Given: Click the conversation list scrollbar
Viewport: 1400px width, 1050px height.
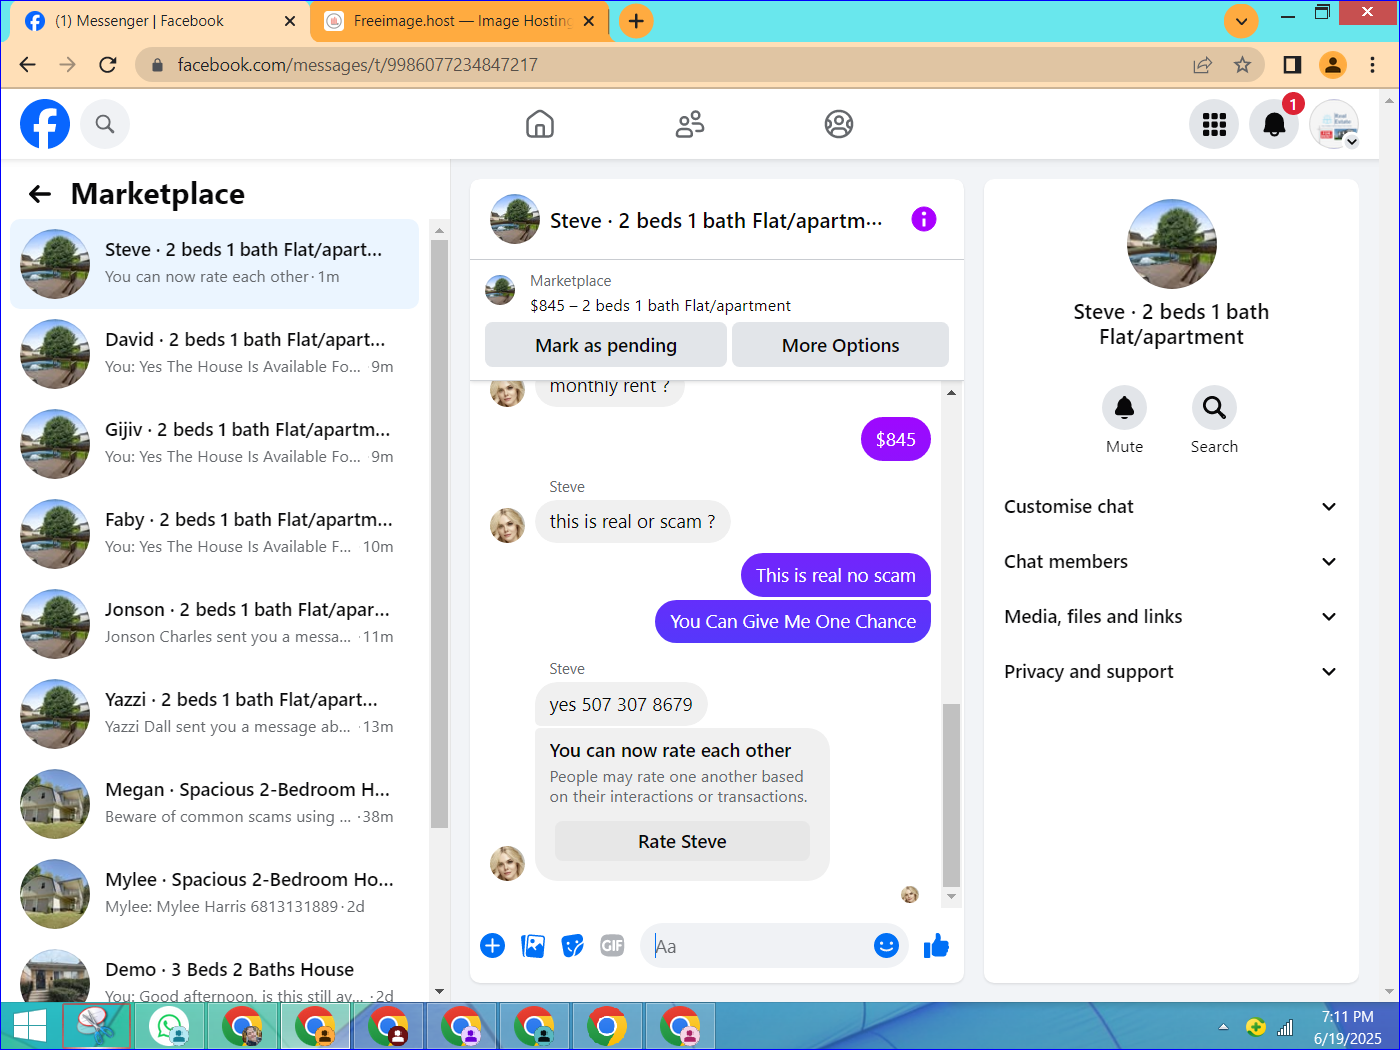Looking at the screenshot, I should click(439, 532).
